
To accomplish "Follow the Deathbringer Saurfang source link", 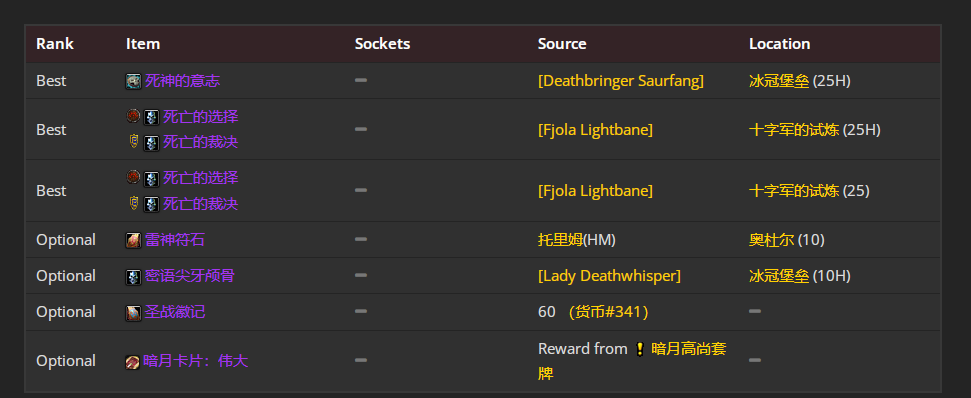I will click(620, 80).
